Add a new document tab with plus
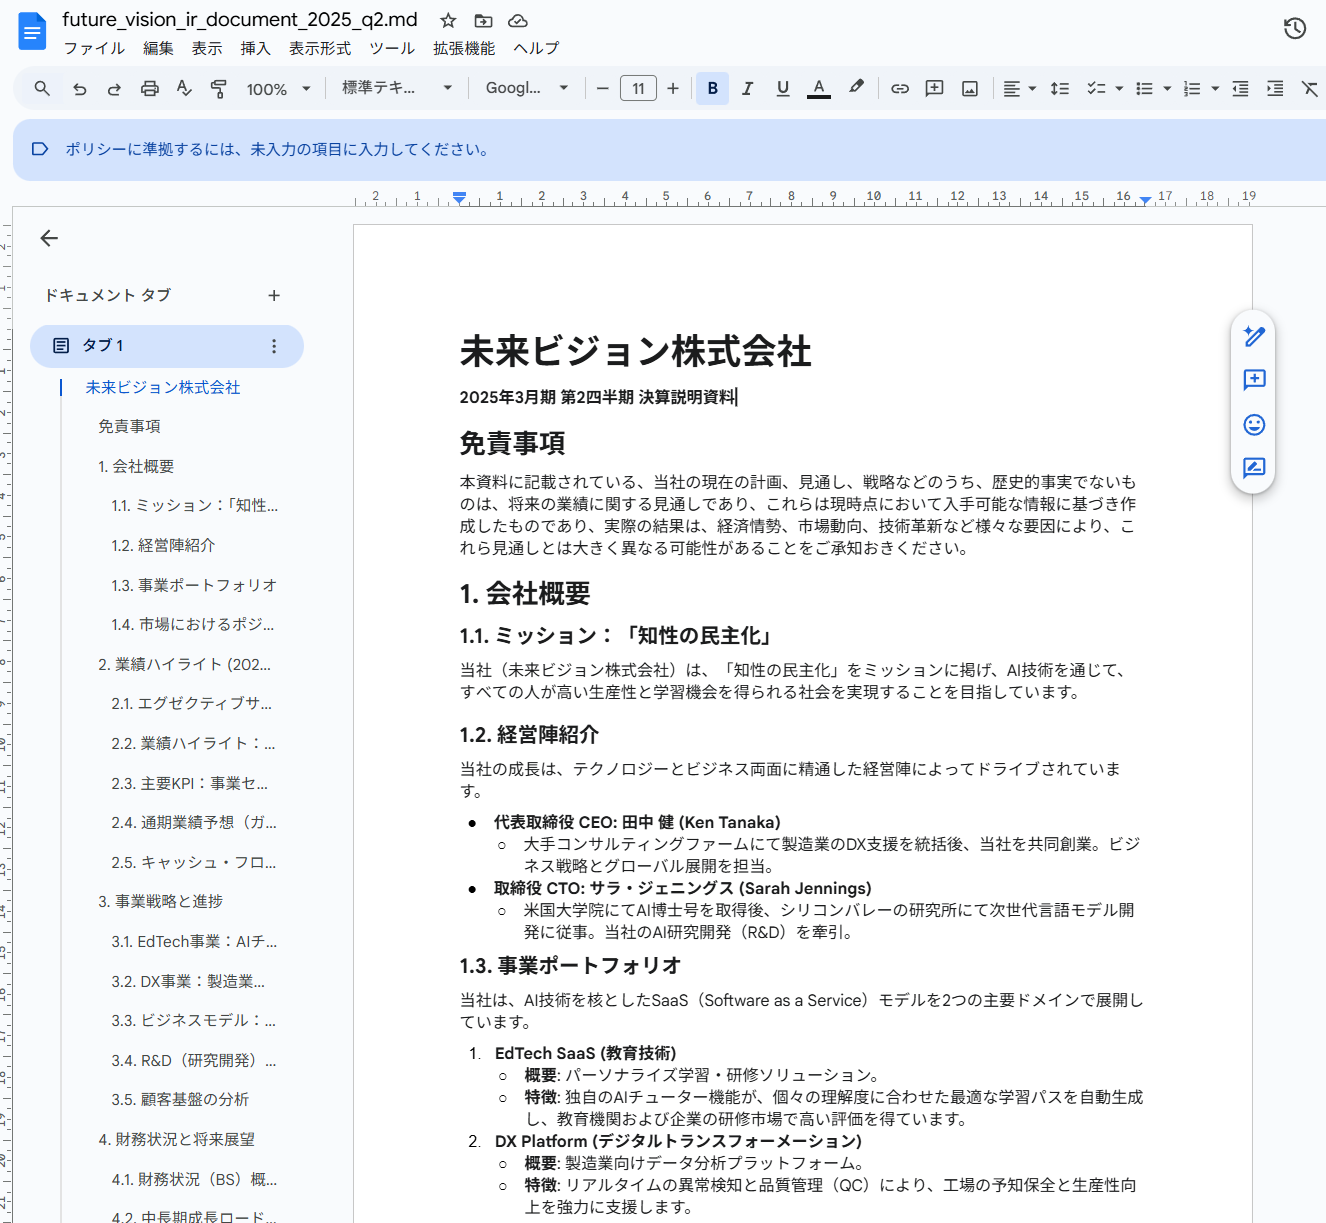1326x1223 pixels. [x=274, y=295]
